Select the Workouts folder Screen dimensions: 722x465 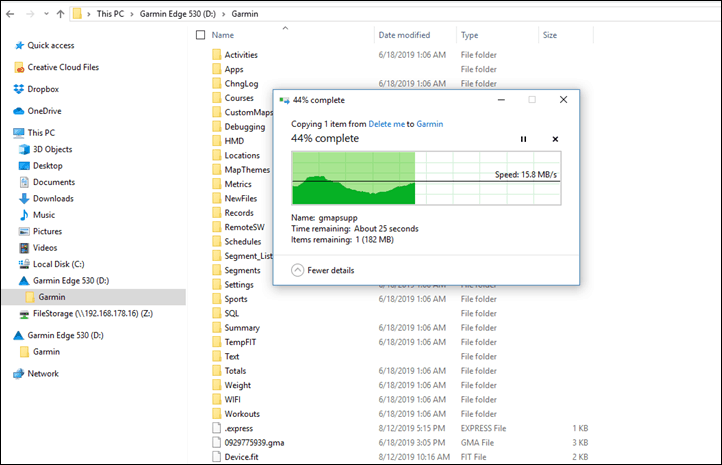pos(242,414)
